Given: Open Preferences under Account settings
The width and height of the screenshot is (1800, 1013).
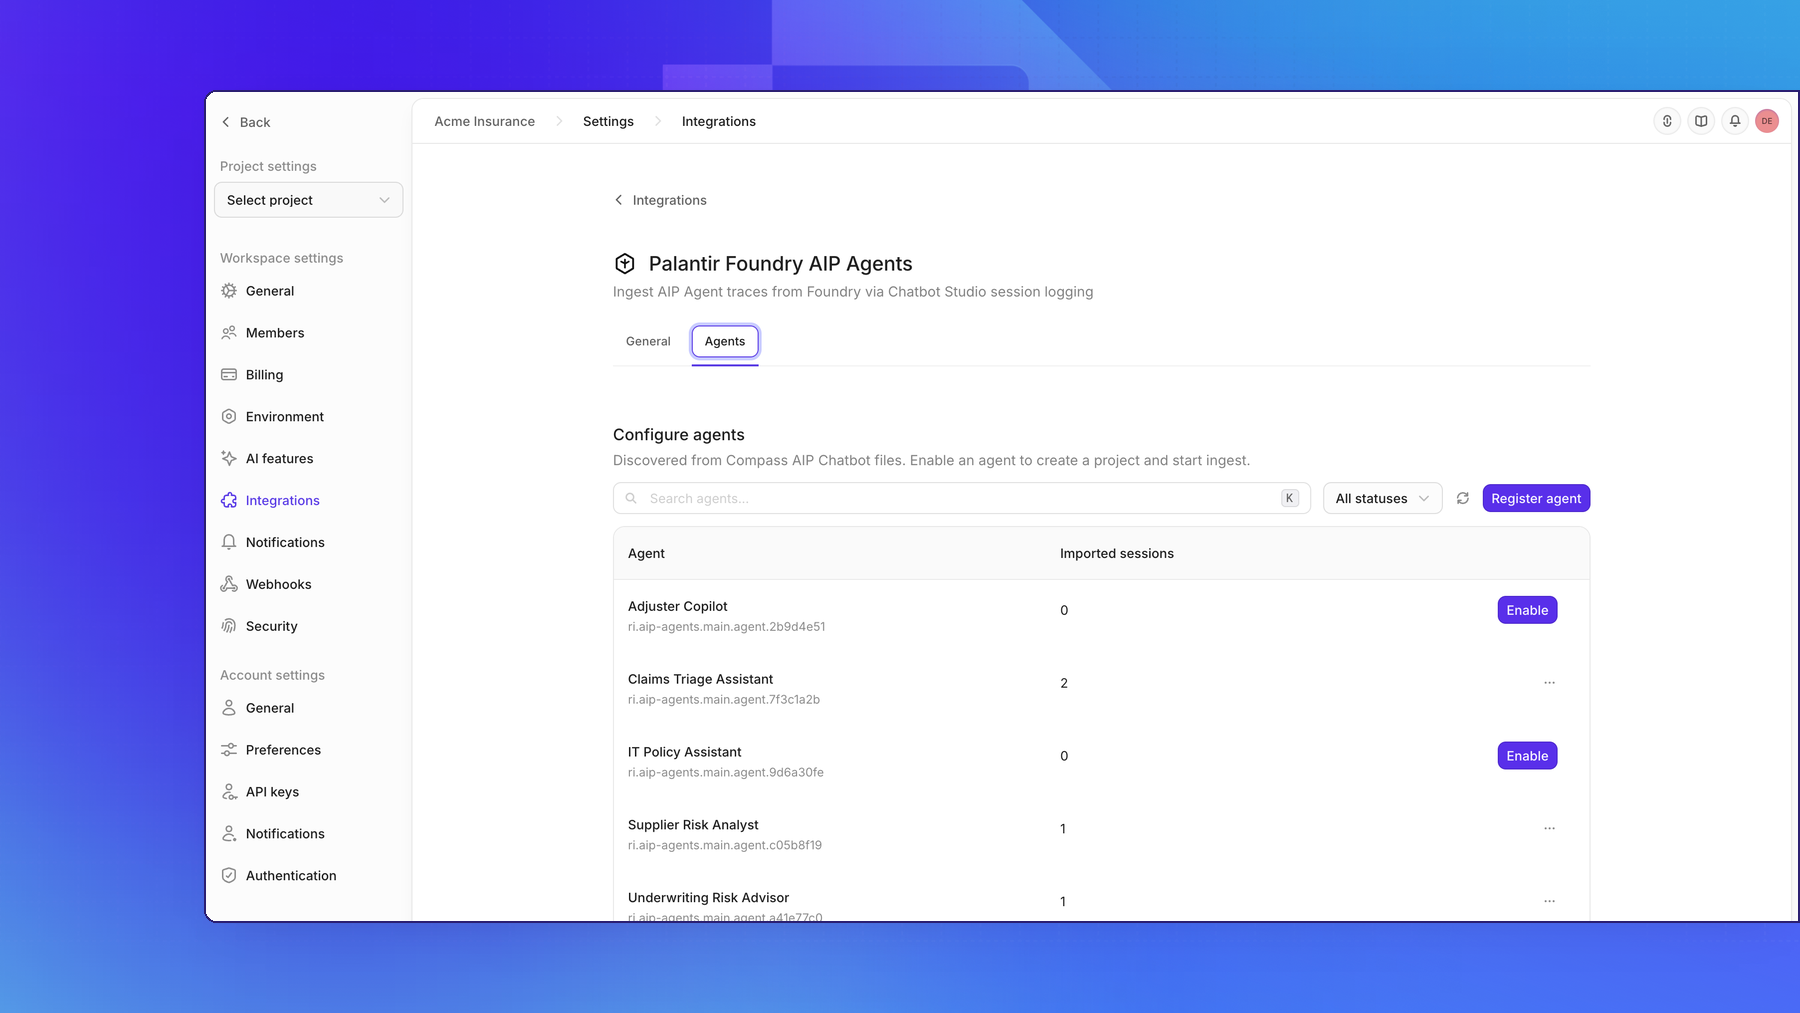Looking at the screenshot, I should point(283,750).
